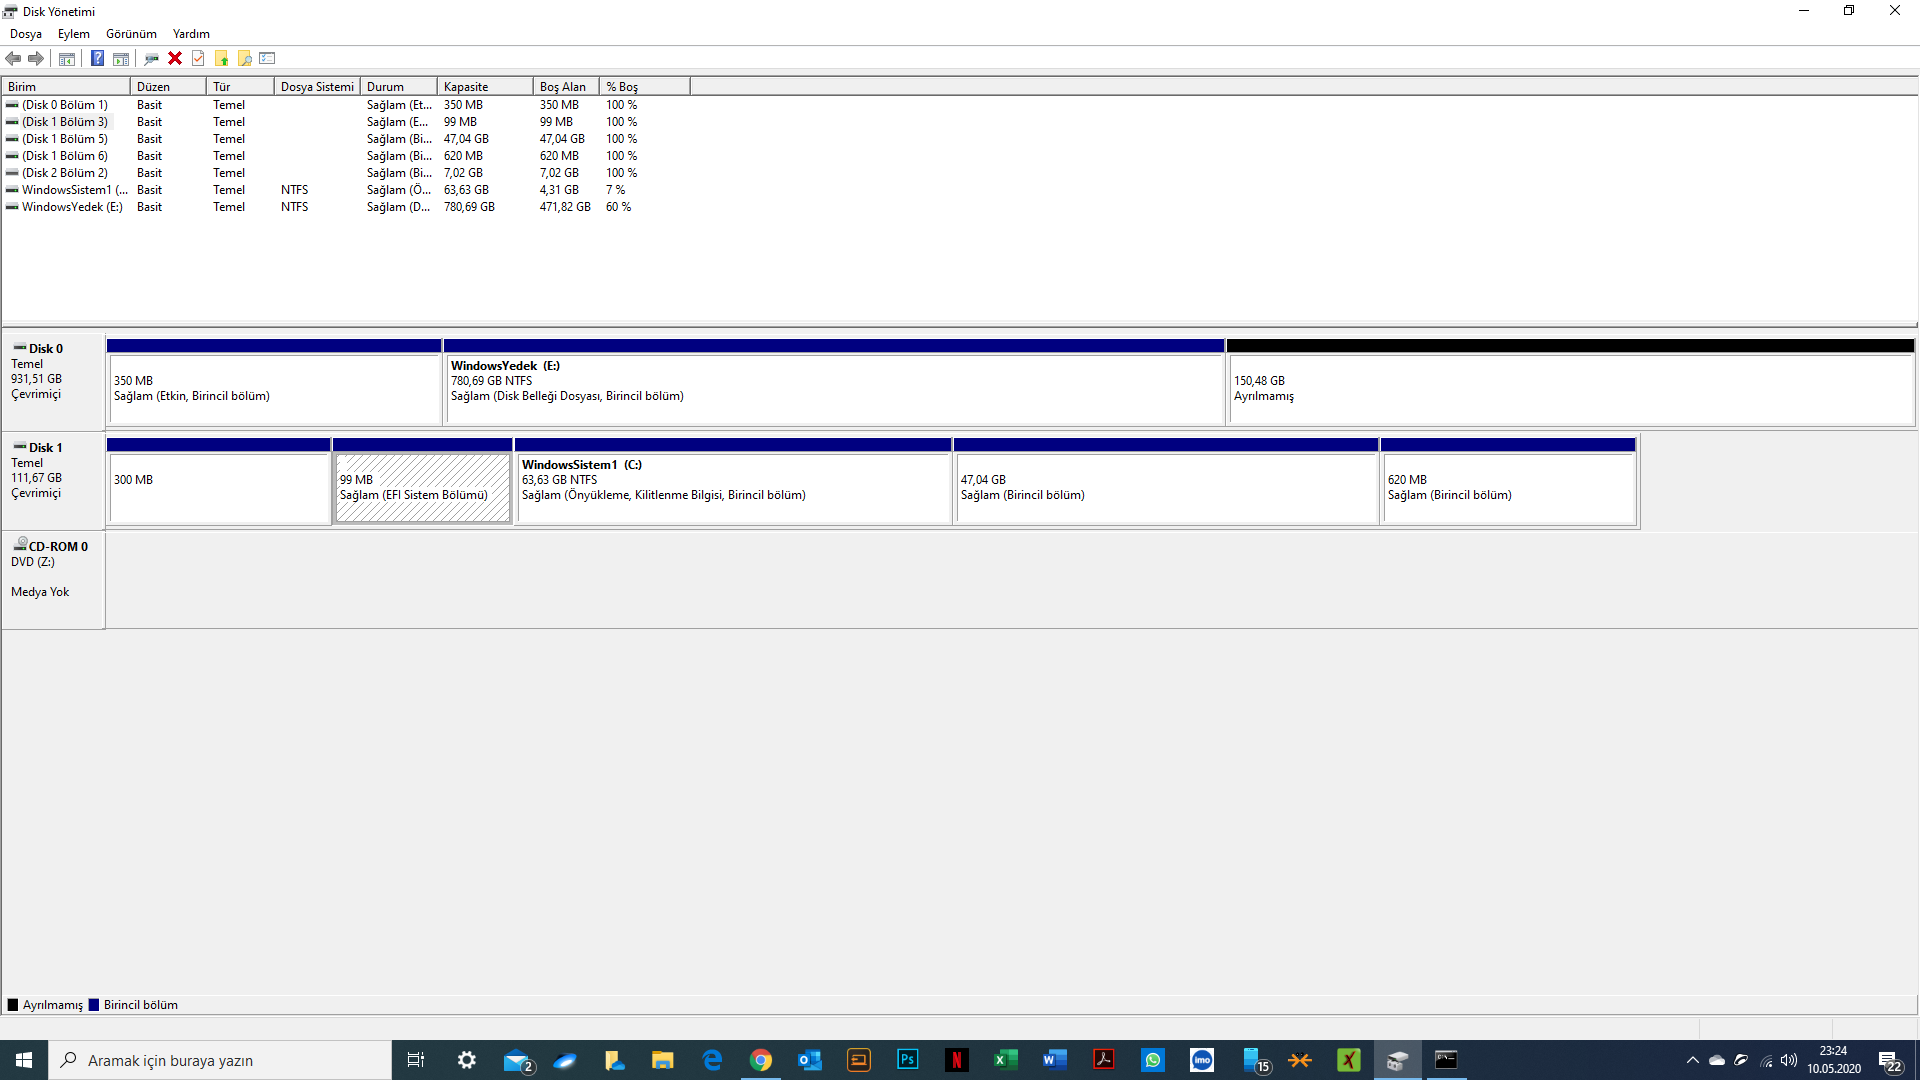Click the Back arrow in toolbar
The height and width of the screenshot is (1080, 1920).
(x=13, y=58)
